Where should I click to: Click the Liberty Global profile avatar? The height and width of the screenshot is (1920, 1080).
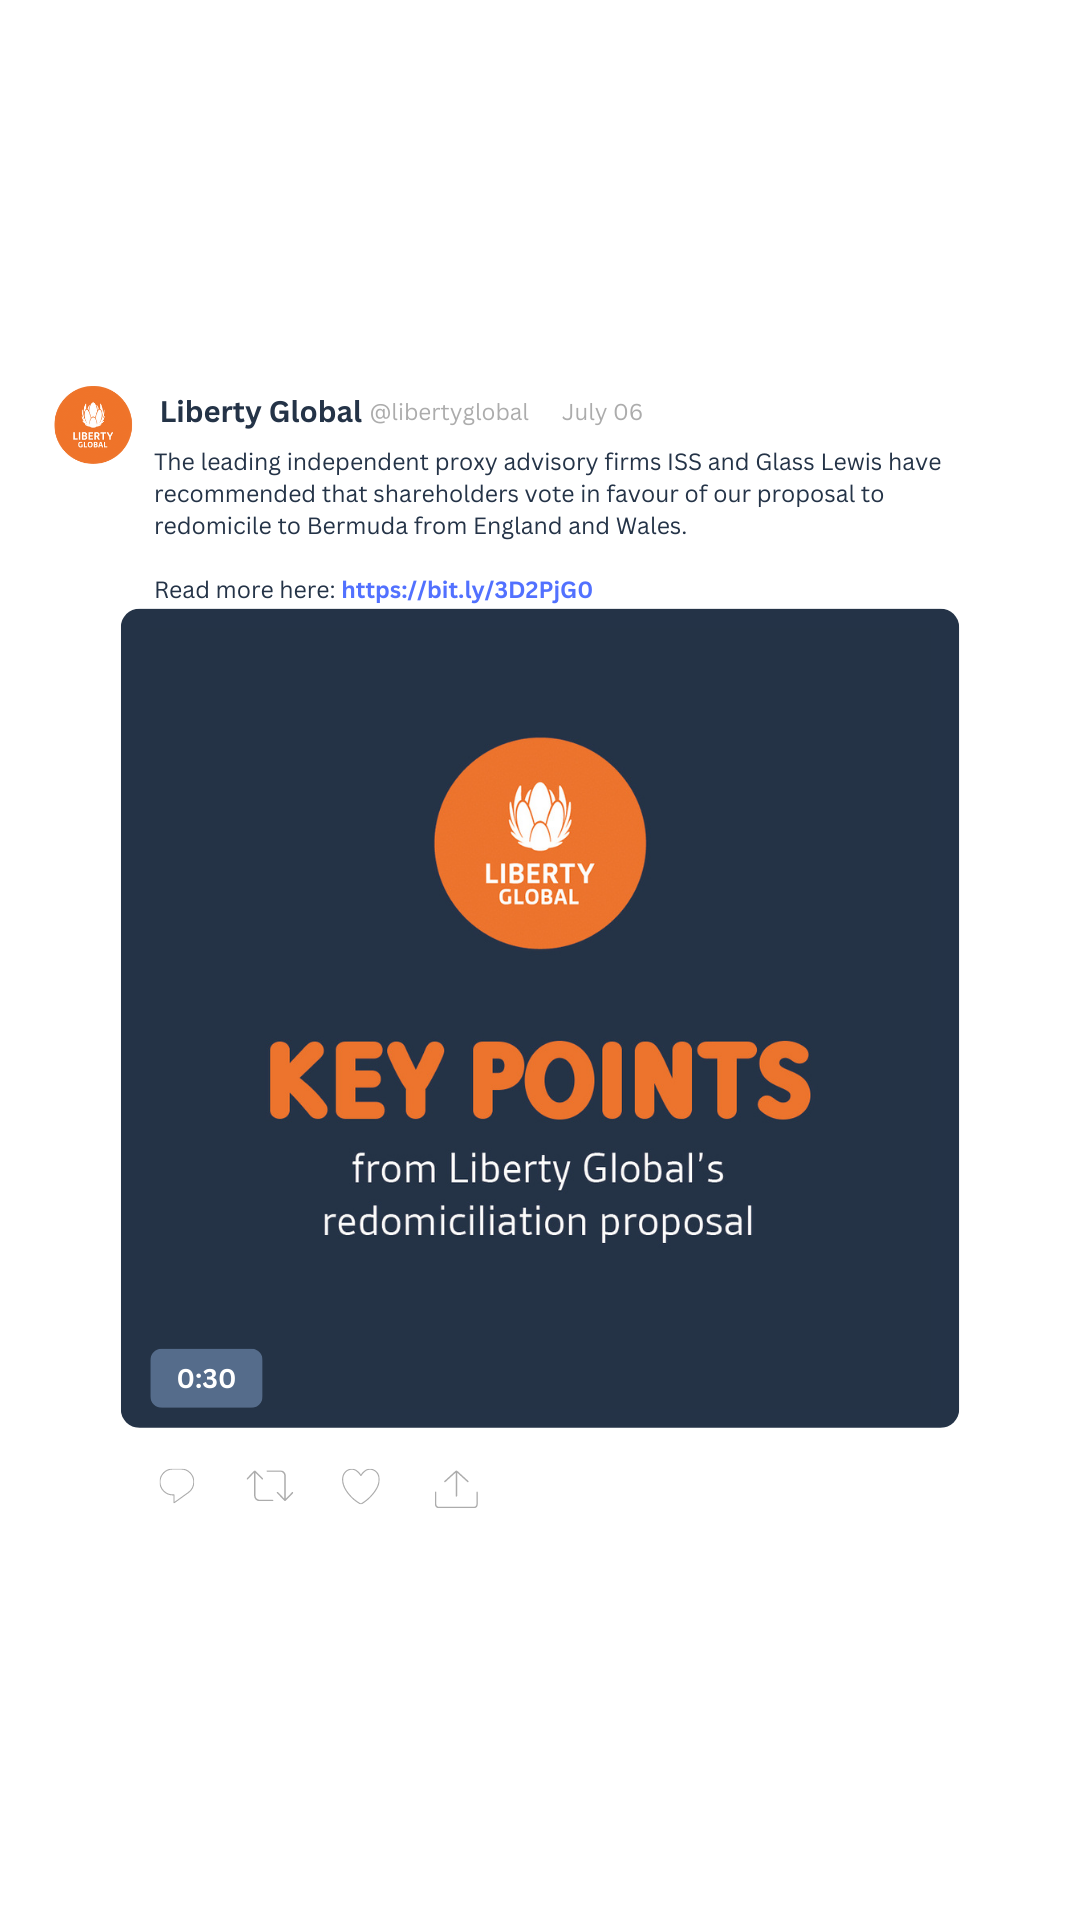(x=93, y=425)
